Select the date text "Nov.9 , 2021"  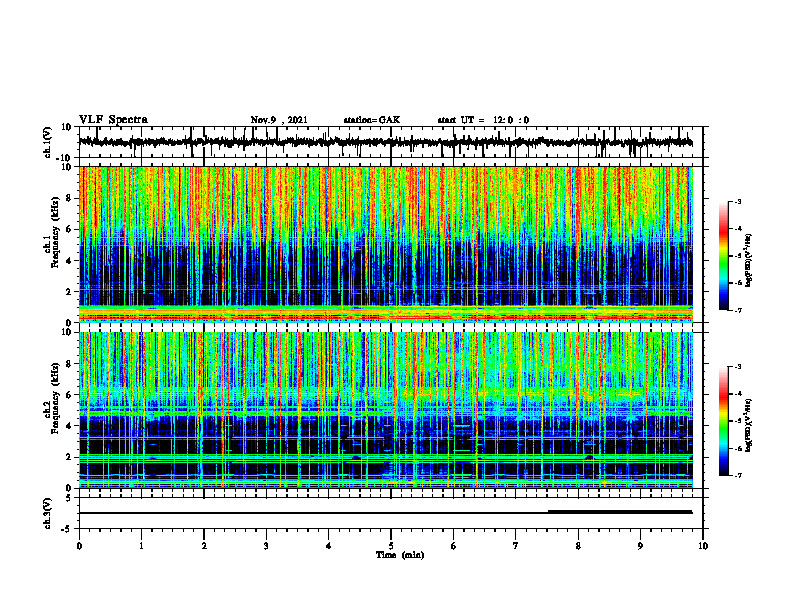coord(279,120)
